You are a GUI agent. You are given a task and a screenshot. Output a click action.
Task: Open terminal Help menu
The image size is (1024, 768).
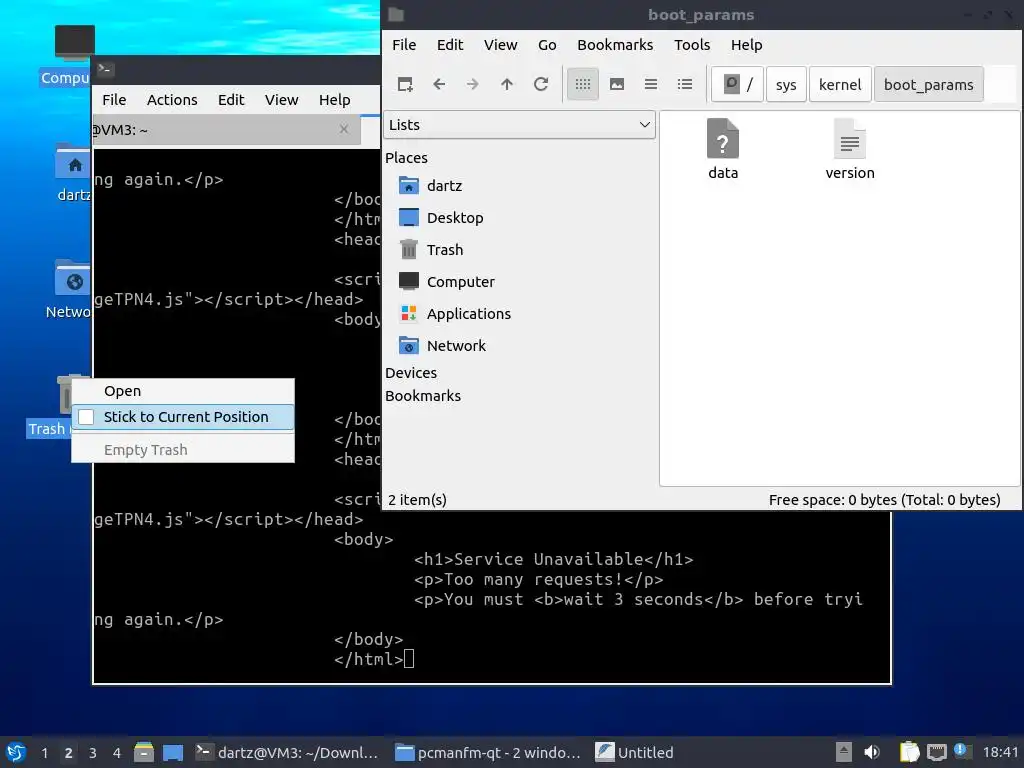(x=334, y=100)
